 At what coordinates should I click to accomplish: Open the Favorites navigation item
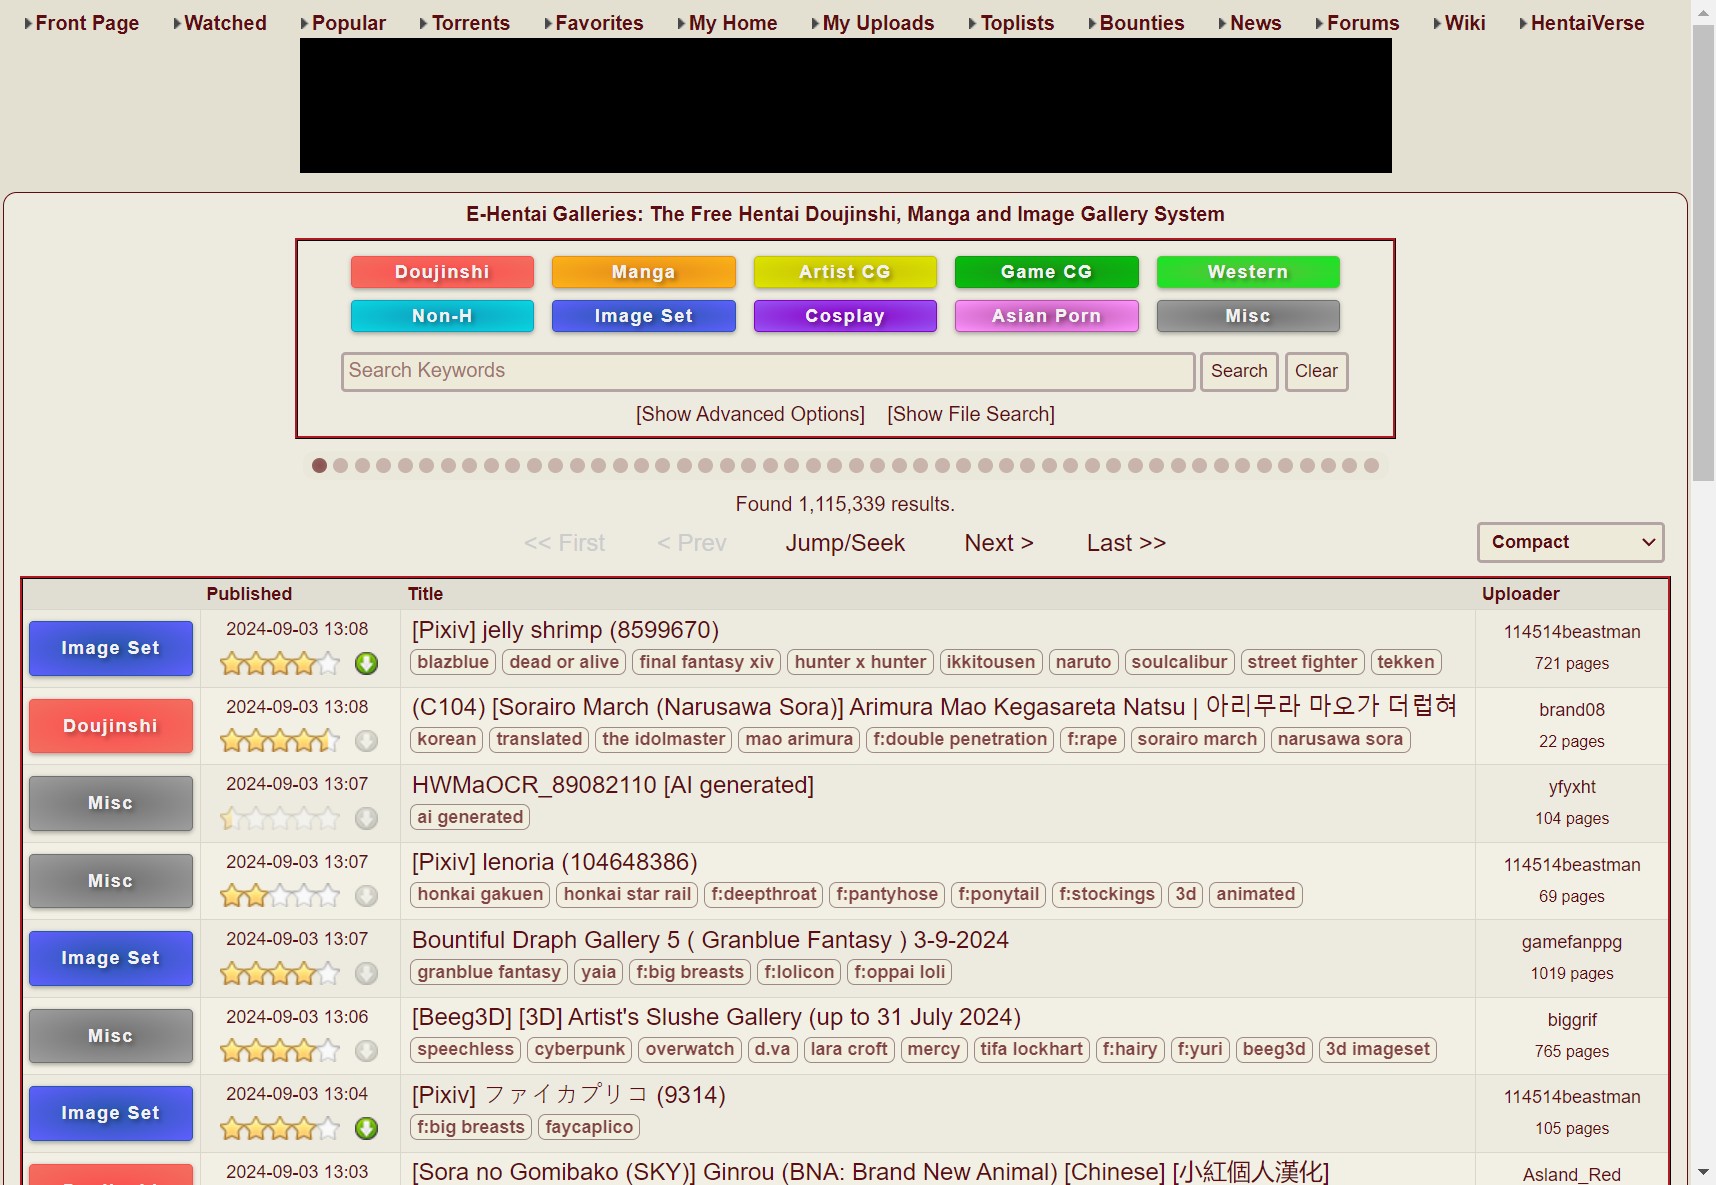[x=598, y=23]
